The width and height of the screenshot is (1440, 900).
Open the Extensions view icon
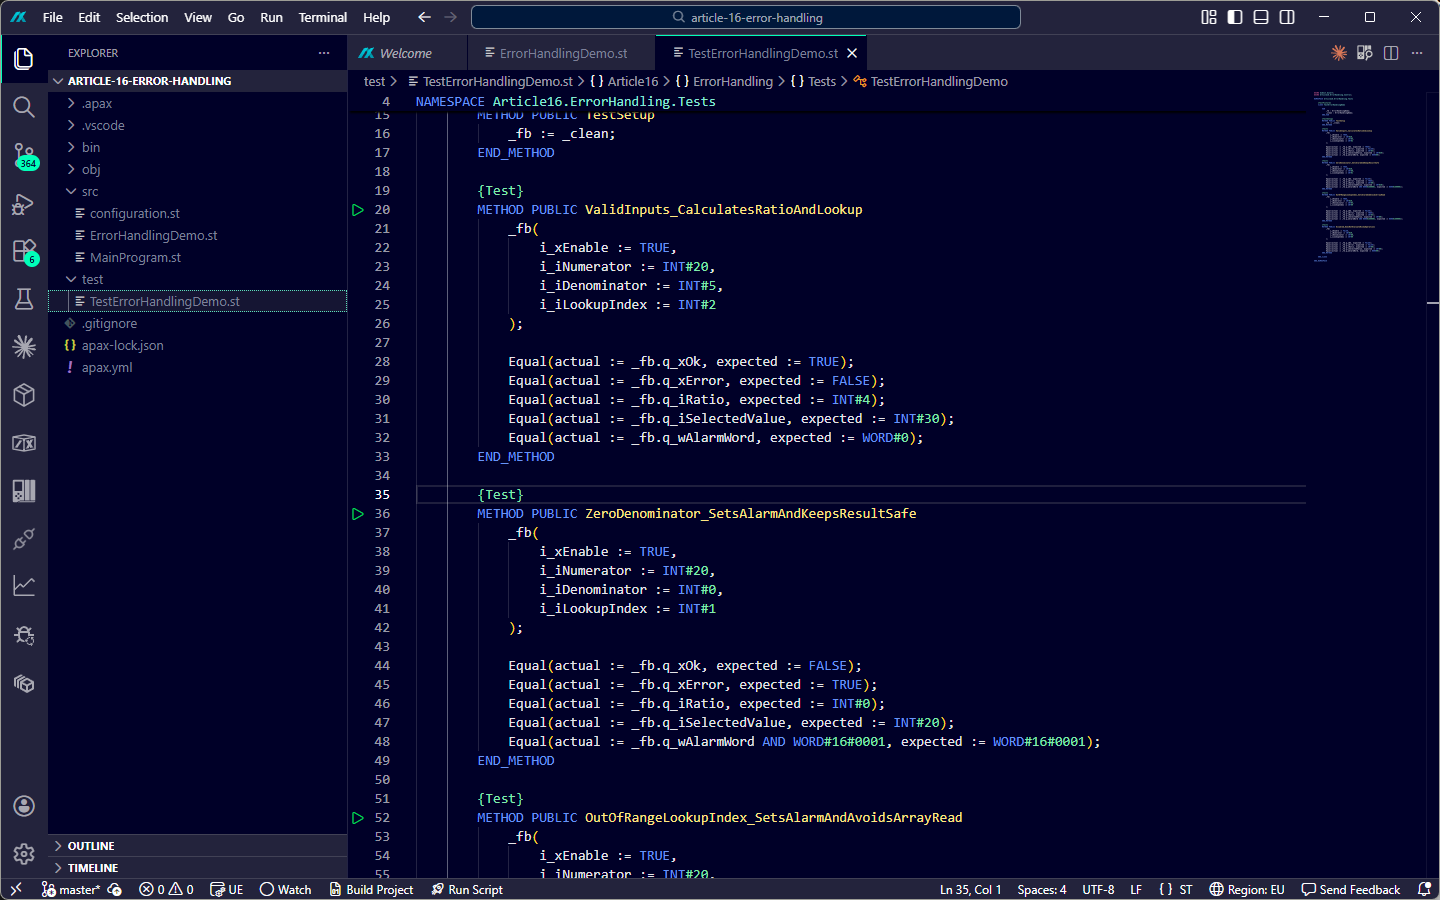coord(24,251)
